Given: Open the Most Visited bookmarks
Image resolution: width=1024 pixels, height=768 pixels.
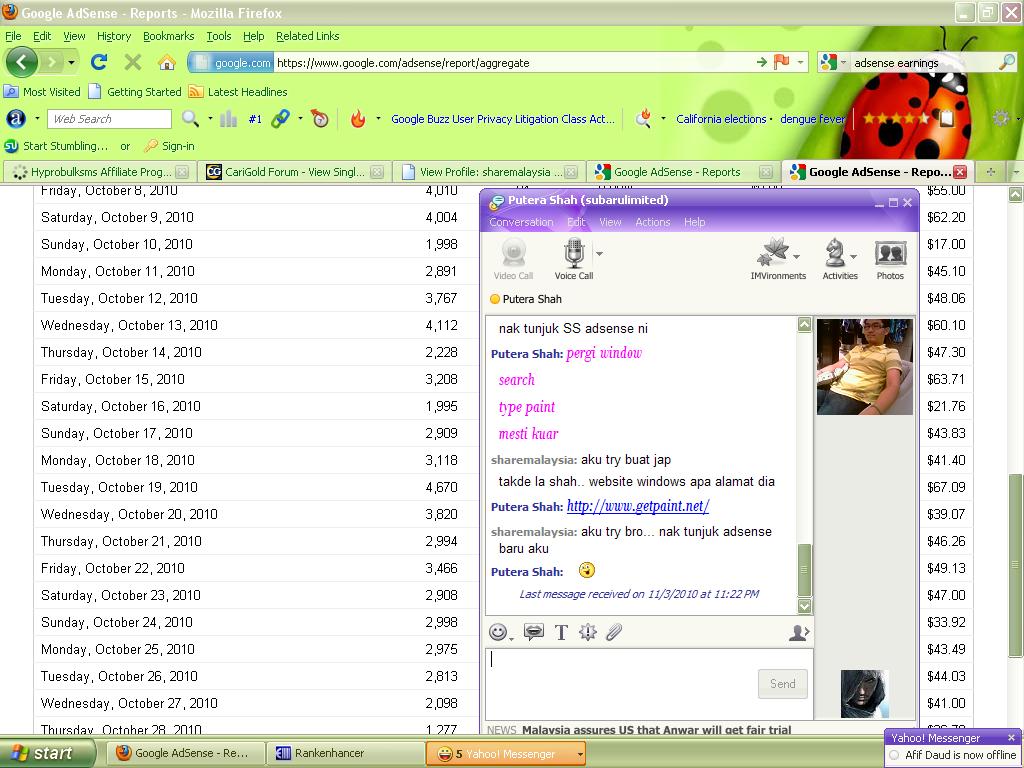Looking at the screenshot, I should pyautogui.click(x=42, y=92).
